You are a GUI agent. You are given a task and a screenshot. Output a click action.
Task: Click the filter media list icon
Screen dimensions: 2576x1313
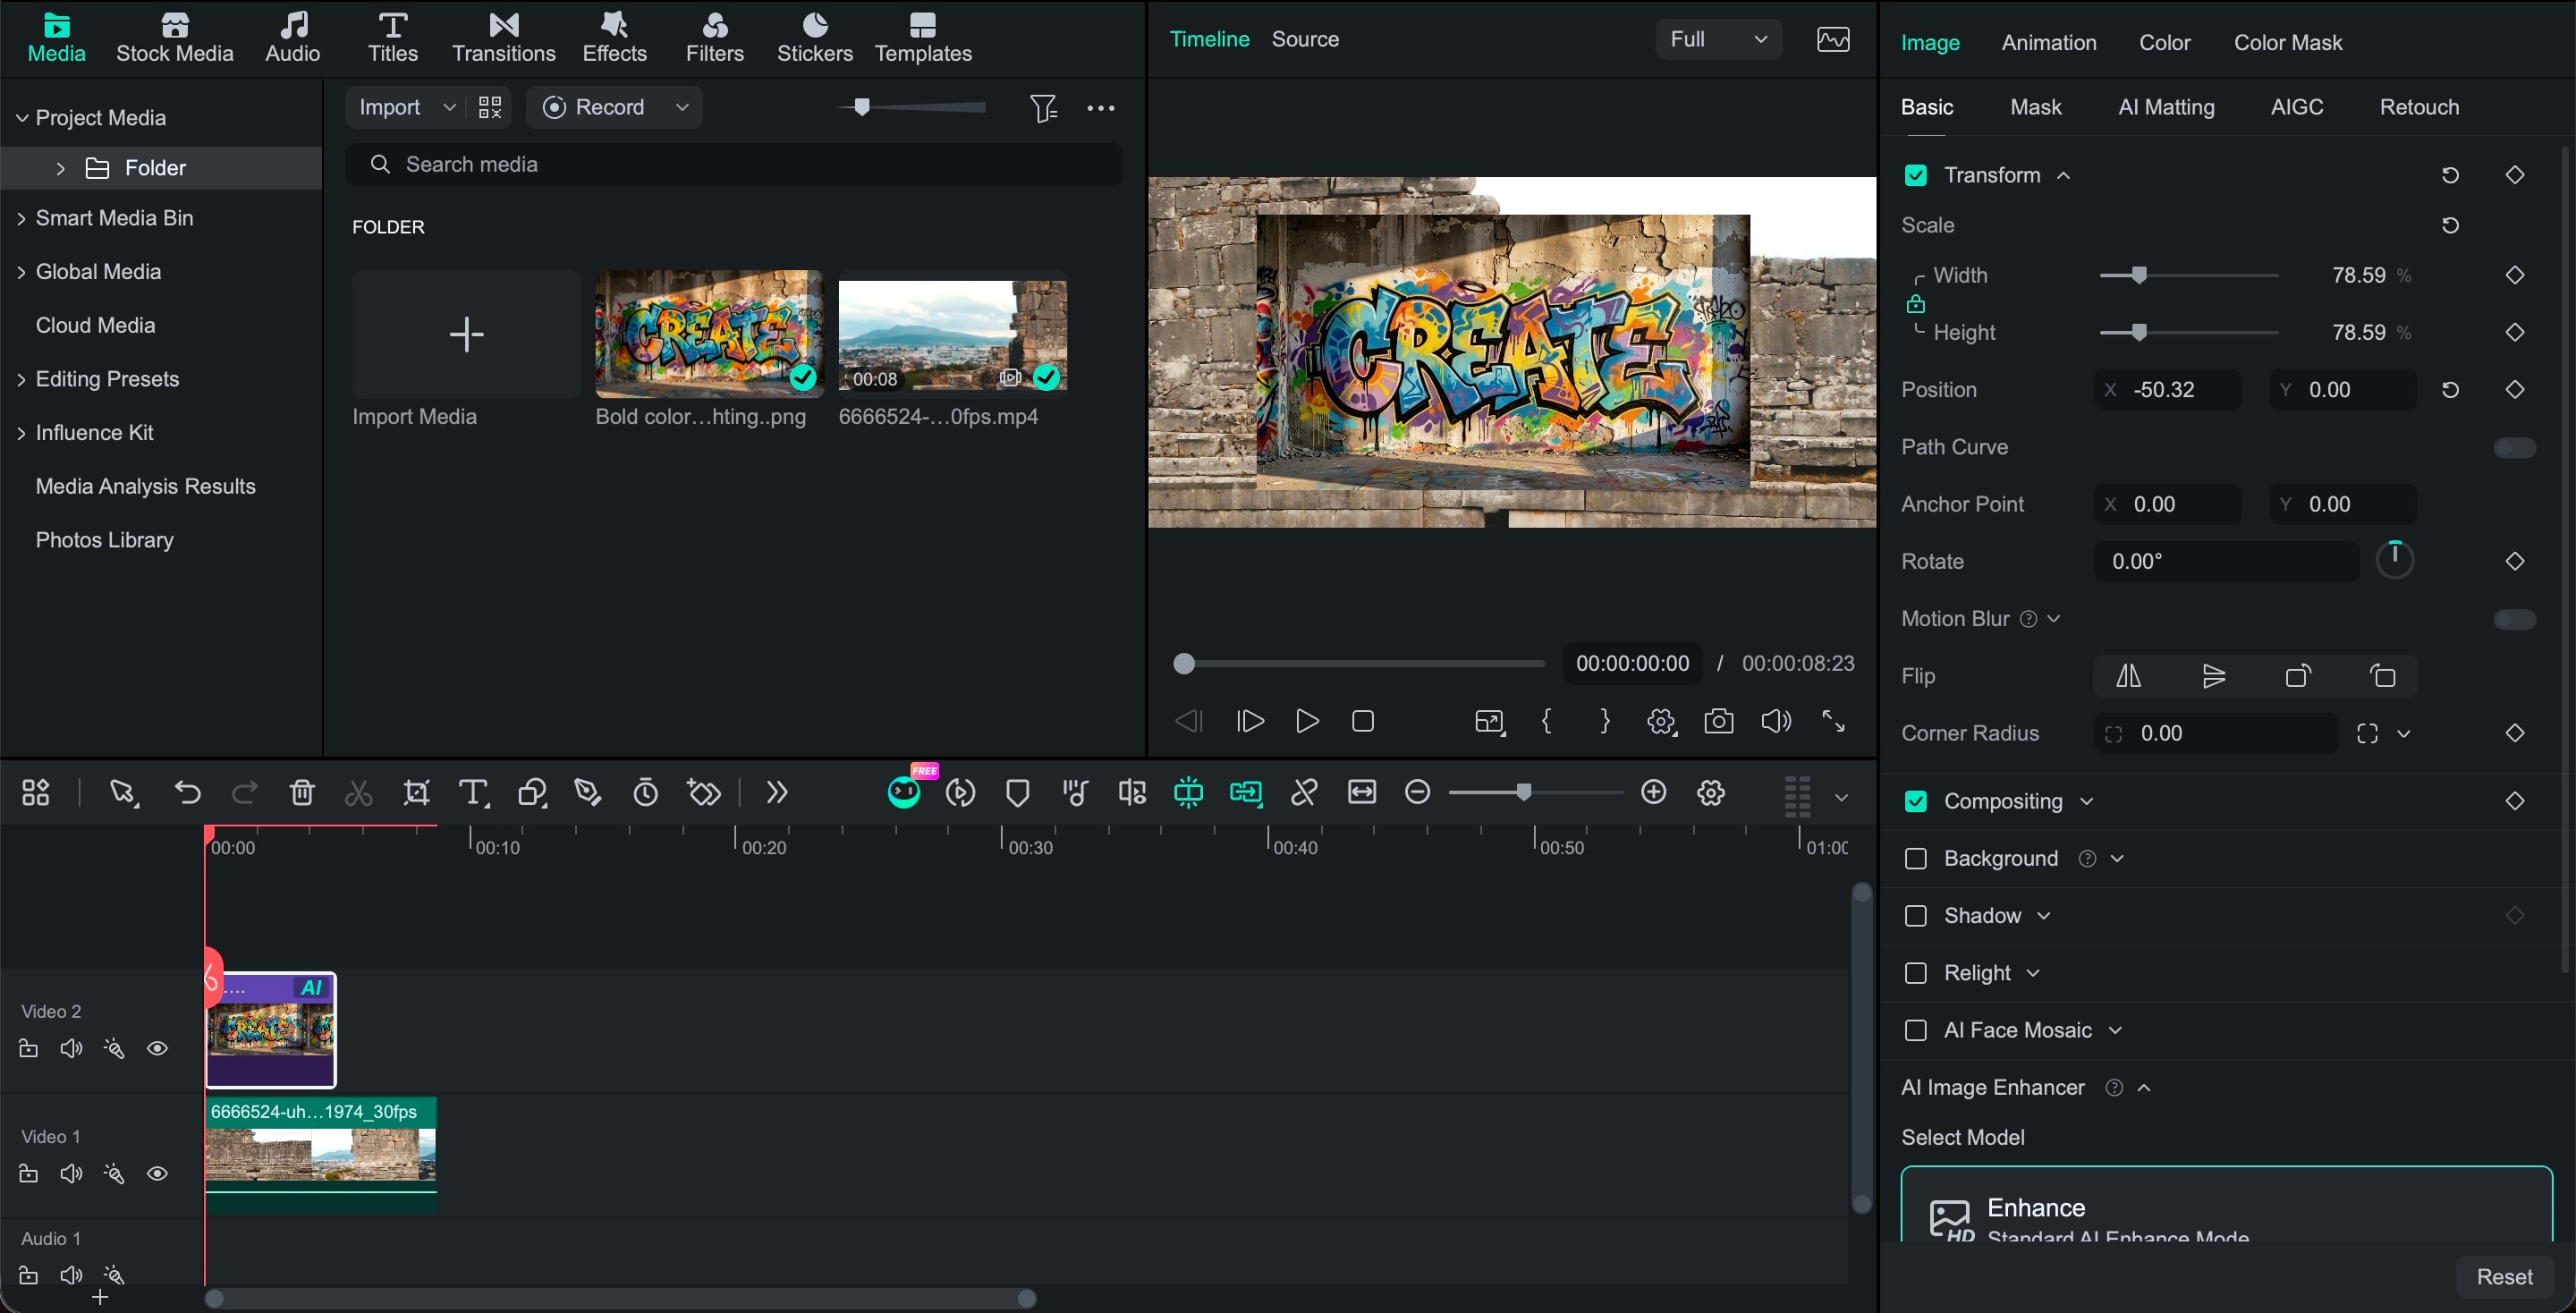click(x=1043, y=107)
